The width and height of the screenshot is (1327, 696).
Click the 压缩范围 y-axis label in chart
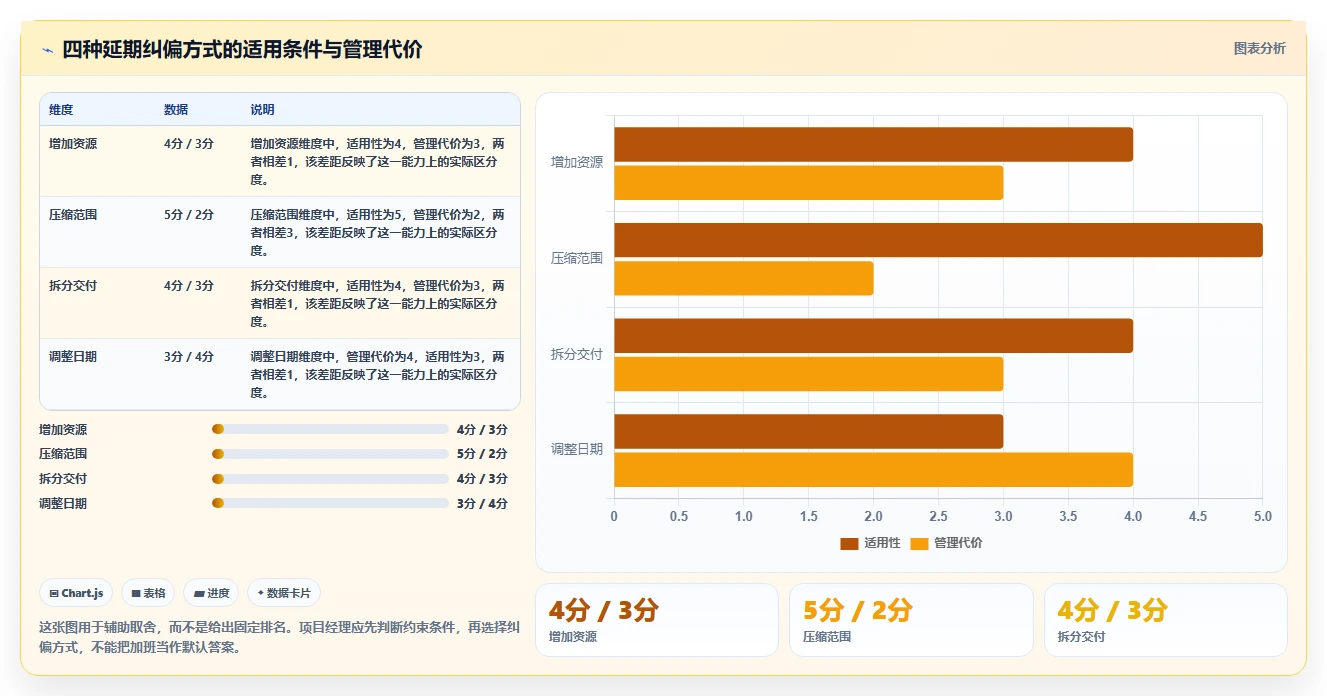pos(577,258)
